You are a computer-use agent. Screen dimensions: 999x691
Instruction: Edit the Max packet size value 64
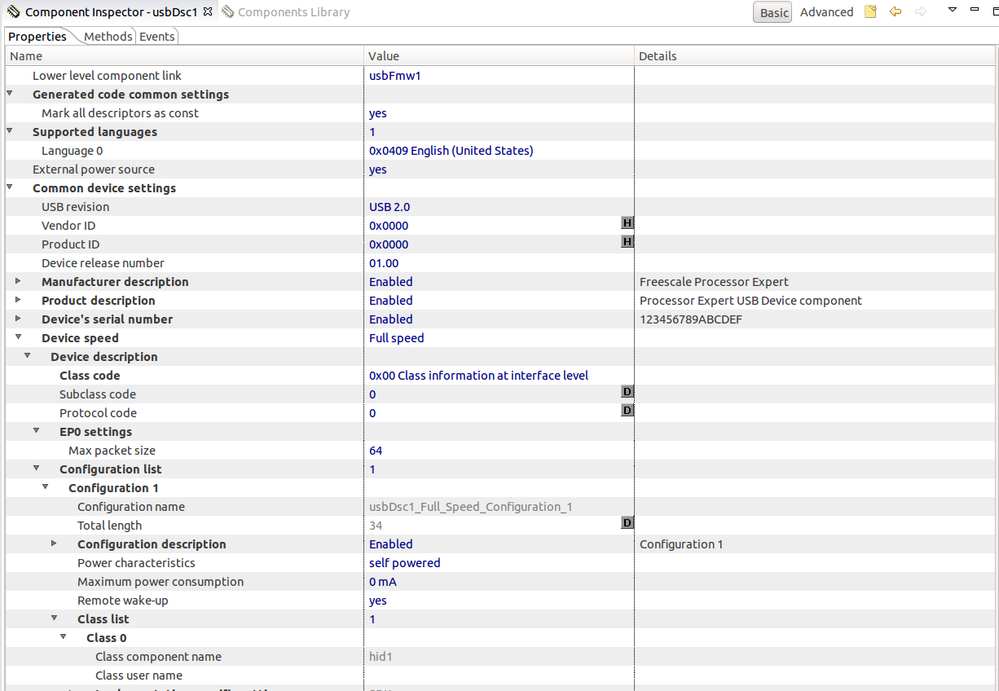[376, 451]
